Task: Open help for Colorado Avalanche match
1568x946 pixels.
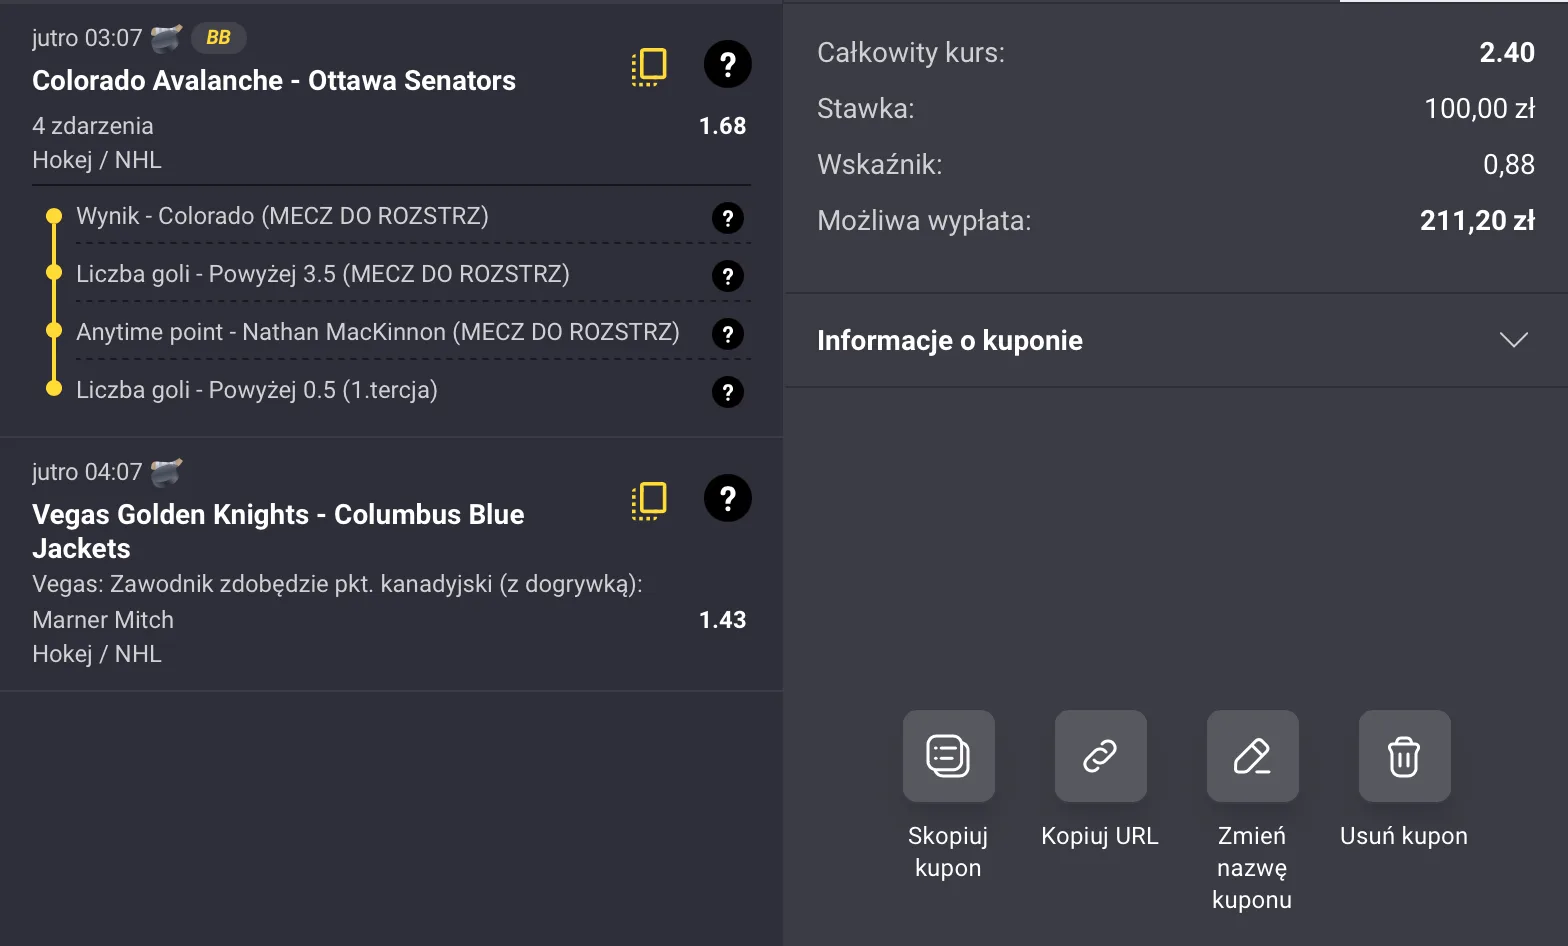Action: tap(728, 65)
